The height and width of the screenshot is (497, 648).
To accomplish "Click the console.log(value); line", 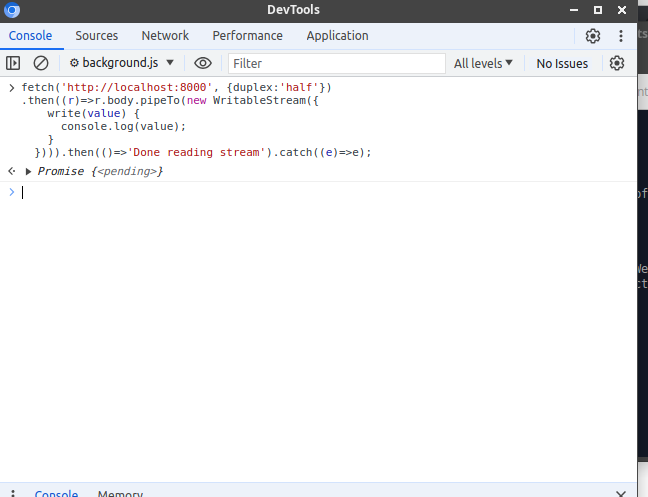I will pyautogui.click(x=124, y=126).
